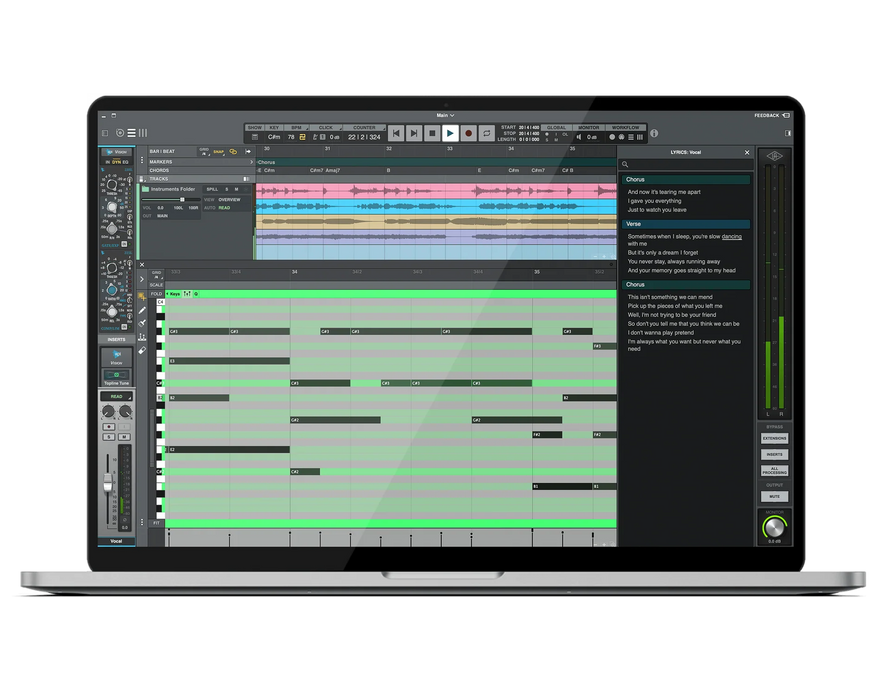The height and width of the screenshot is (700, 891).
Task: Click the Instruments Folder volume slider
Action: tap(171, 199)
